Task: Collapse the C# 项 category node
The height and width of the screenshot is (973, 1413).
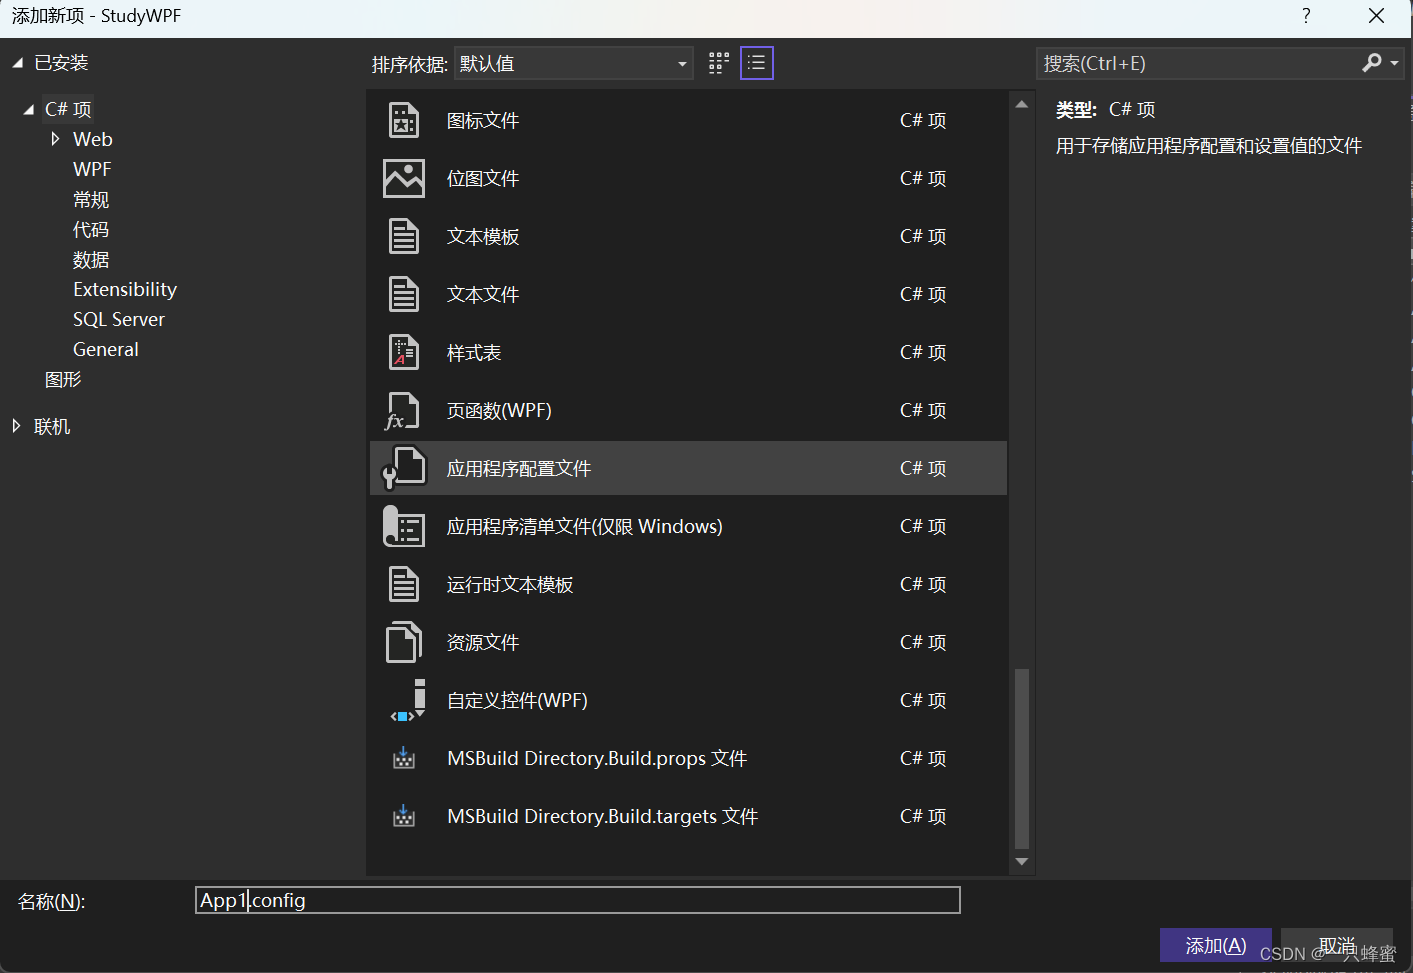Action: tap(29, 108)
